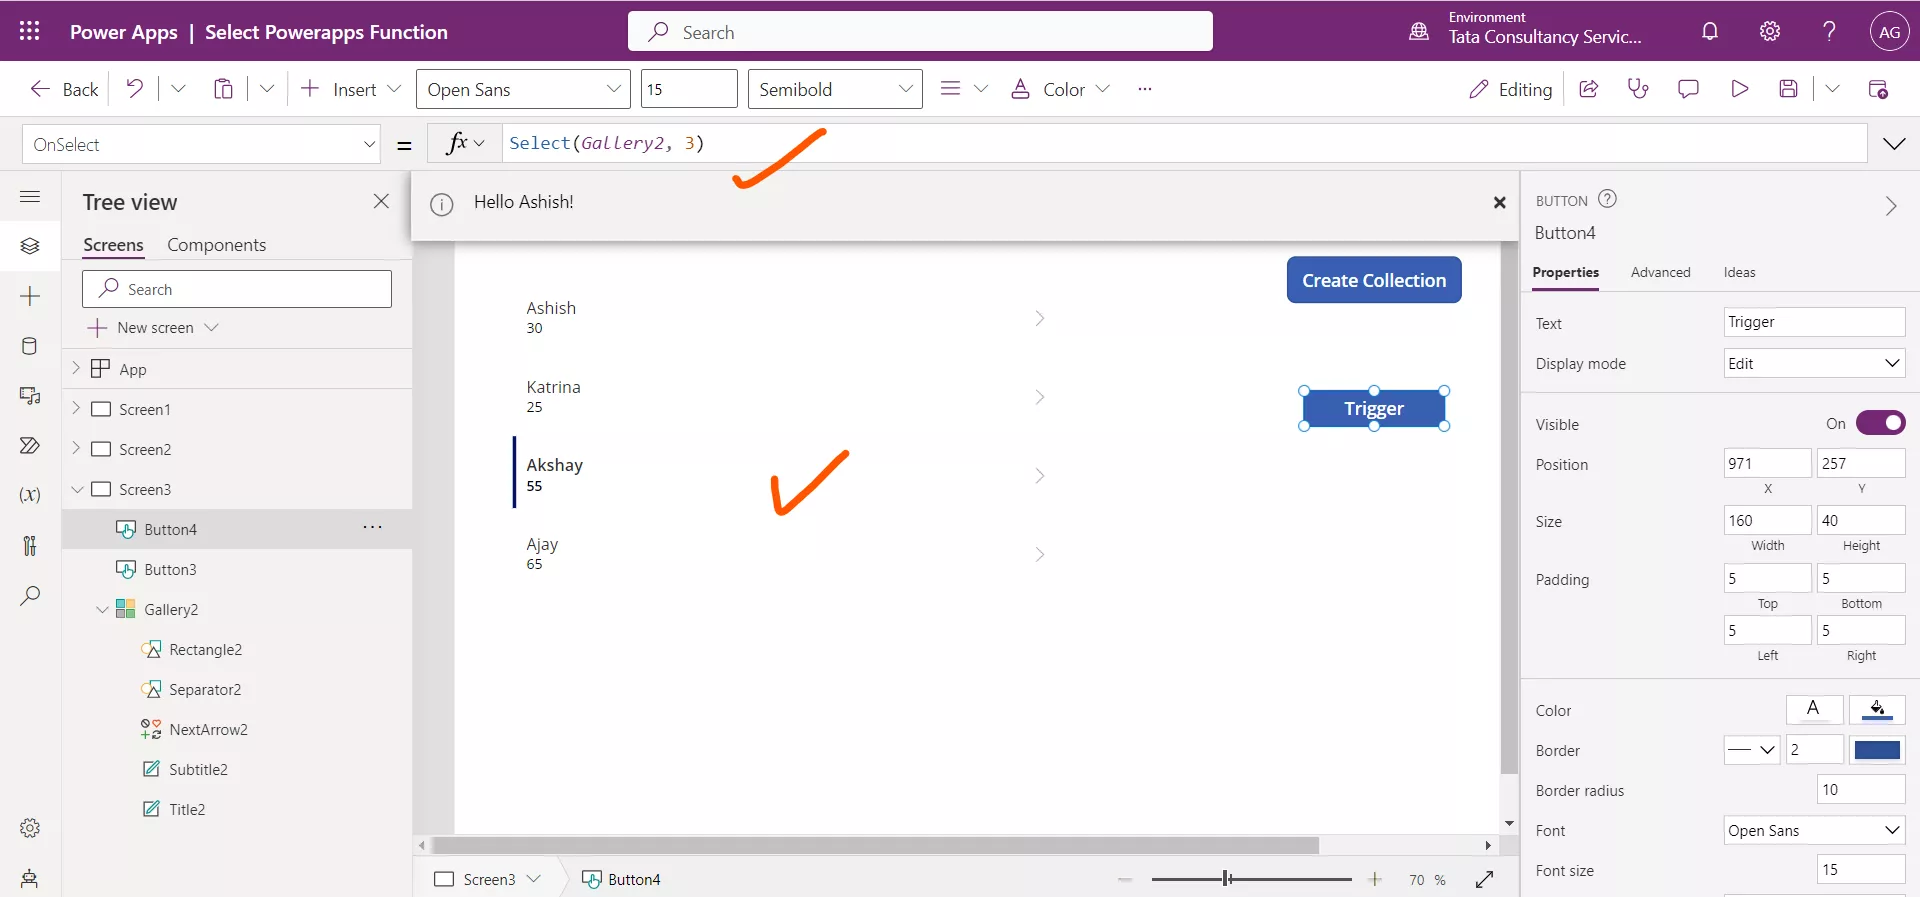The height and width of the screenshot is (897, 1920).
Task: Collapse the Gallery2 tree node
Action: [102, 609]
